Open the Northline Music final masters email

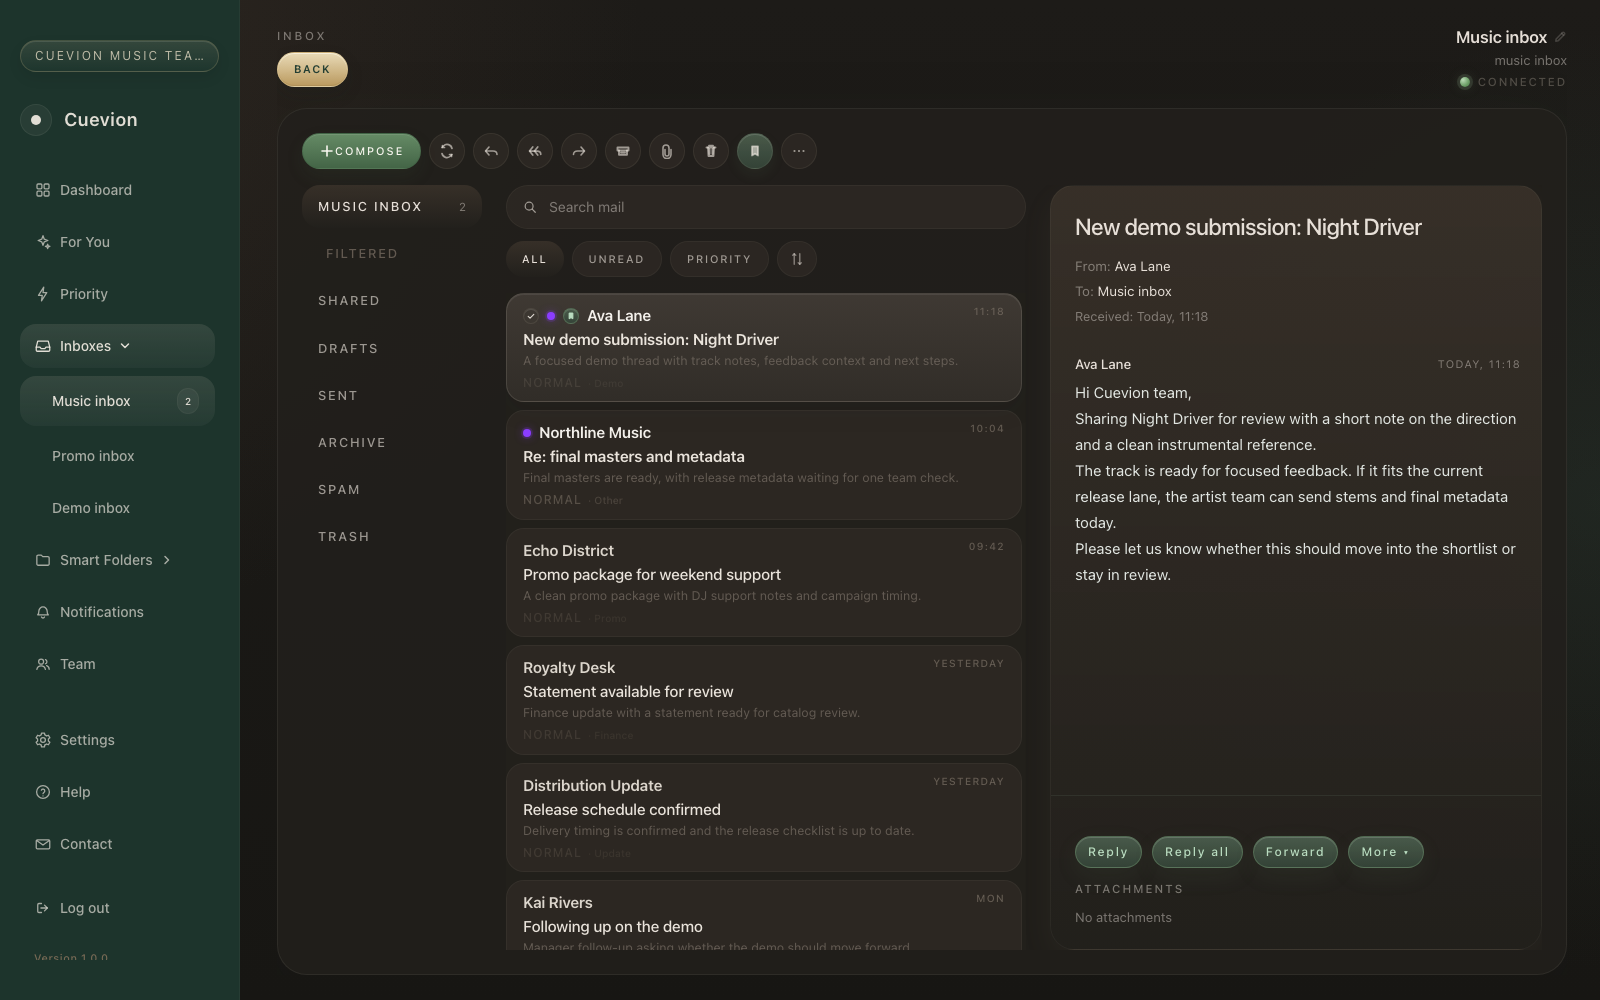(764, 465)
